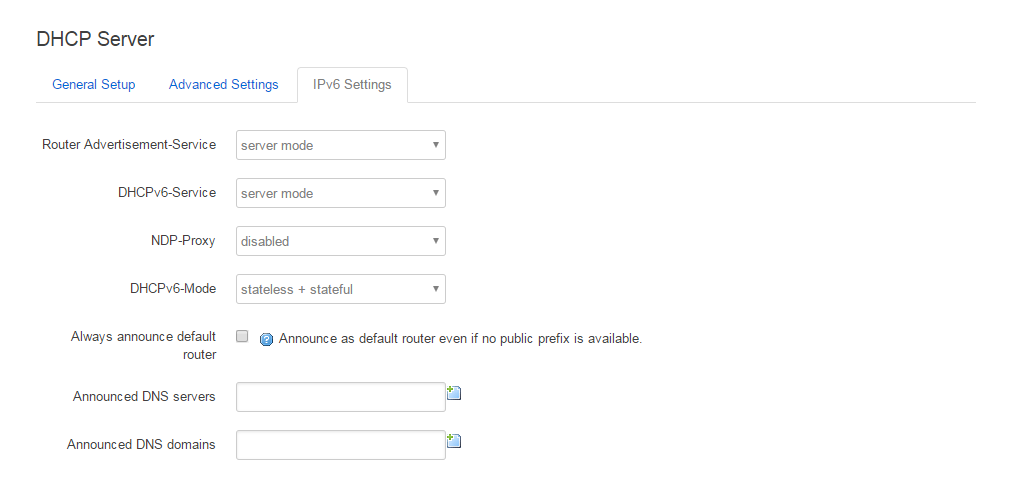Click the Announced DNS servers label
Screen dimensions: 1013x503
pyautogui.click(x=144, y=397)
